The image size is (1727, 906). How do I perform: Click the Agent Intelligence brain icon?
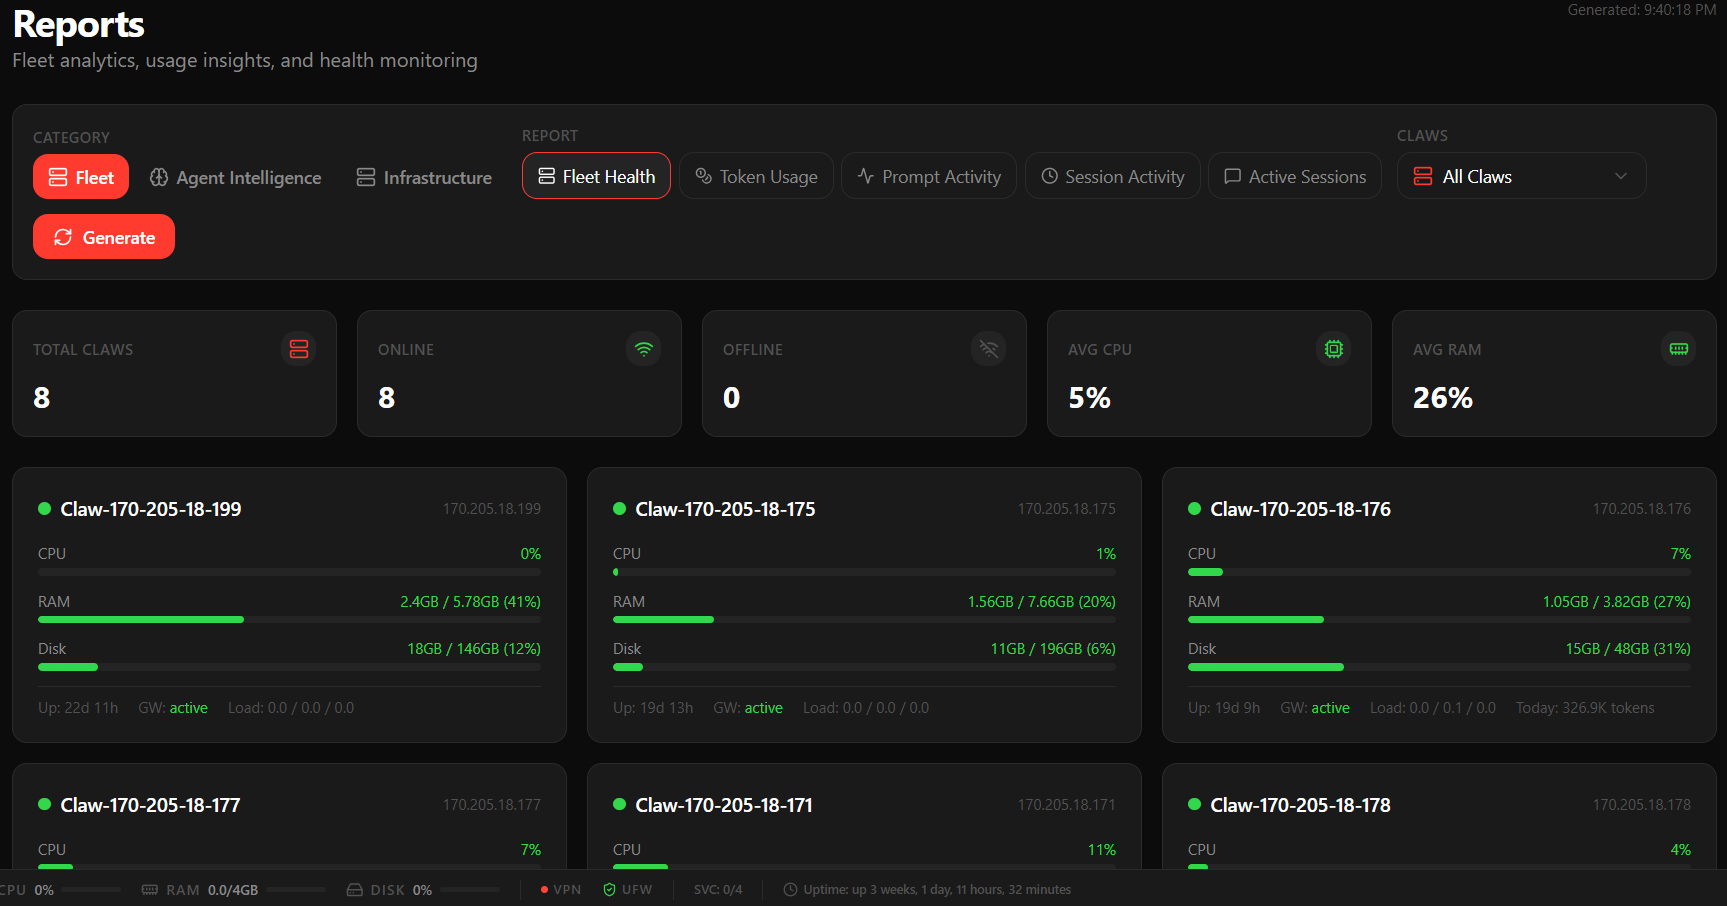coord(159,177)
